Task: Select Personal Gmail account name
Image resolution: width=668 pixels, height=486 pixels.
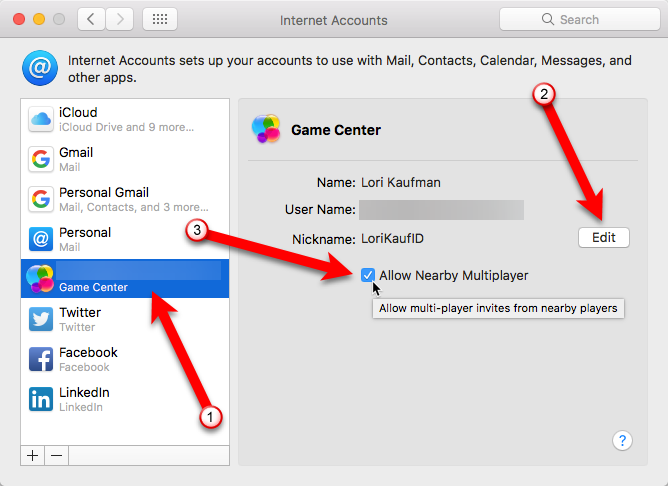Action: pos(104,193)
